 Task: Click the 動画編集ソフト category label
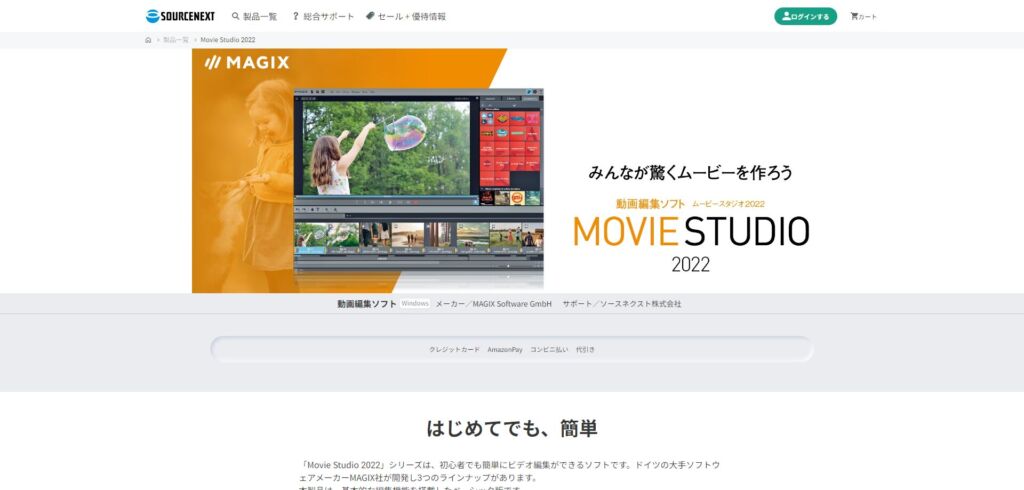(x=367, y=304)
